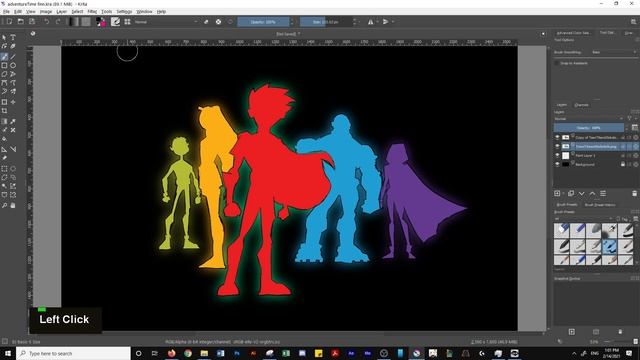The width and height of the screenshot is (640, 360).
Task: Toggle the Background layer lock
Action: (623, 164)
